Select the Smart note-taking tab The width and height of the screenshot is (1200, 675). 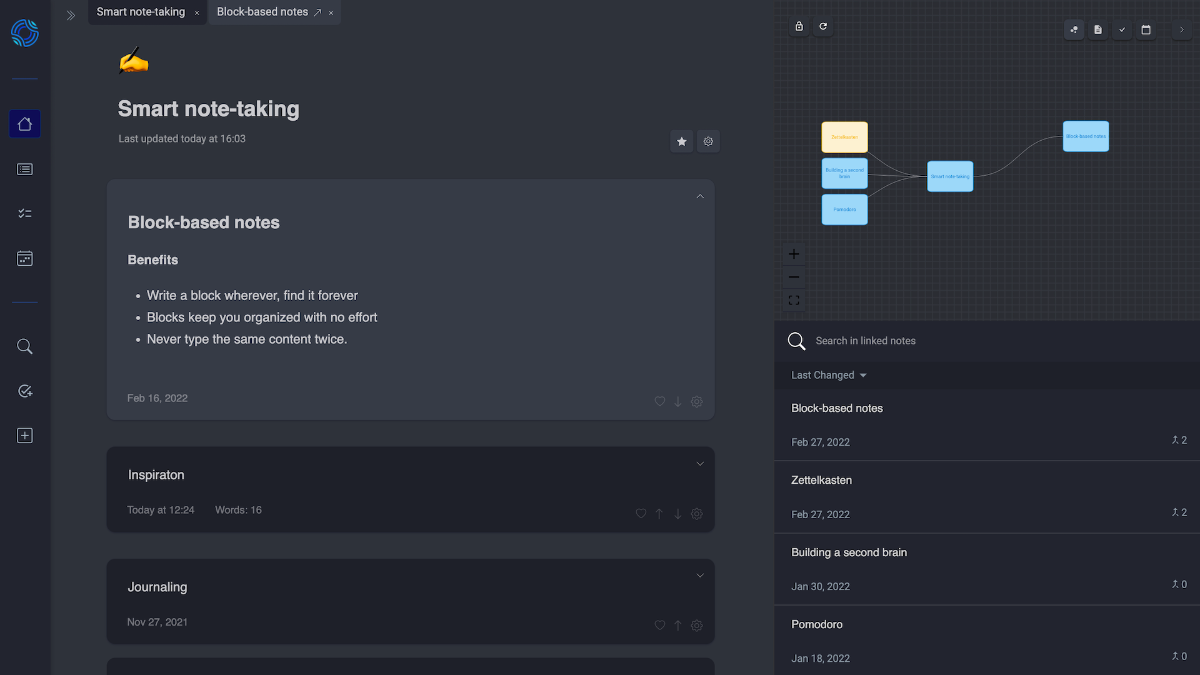[141, 12]
